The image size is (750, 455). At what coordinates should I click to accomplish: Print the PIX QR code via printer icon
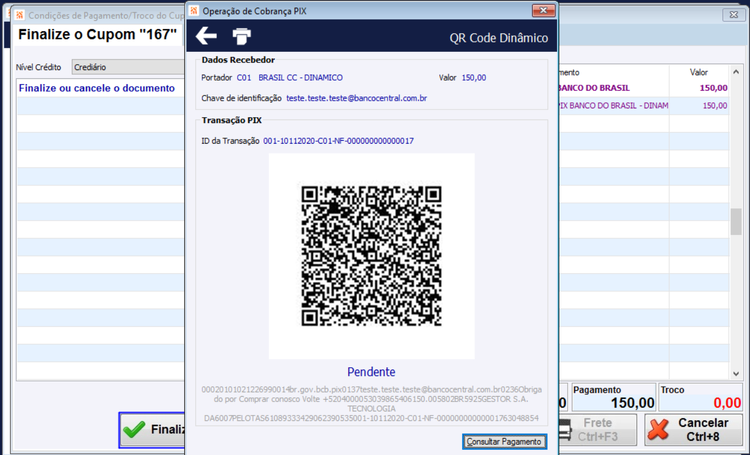point(242,36)
